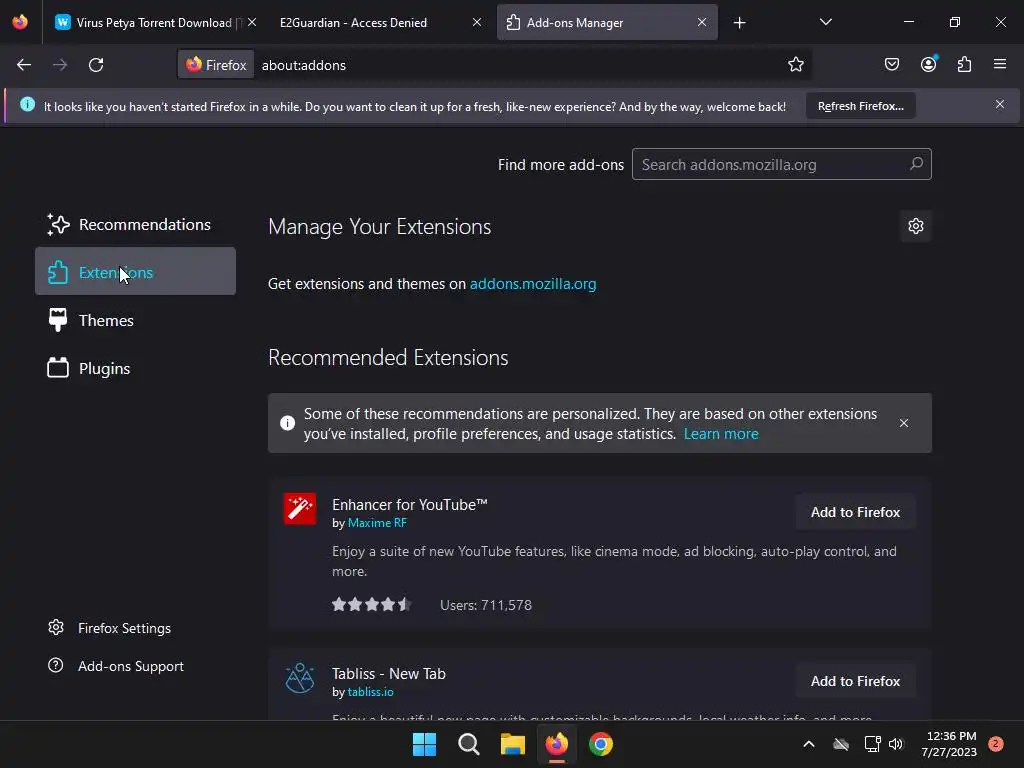Switch to E2Guardian - Access Denied tab

click(353, 22)
